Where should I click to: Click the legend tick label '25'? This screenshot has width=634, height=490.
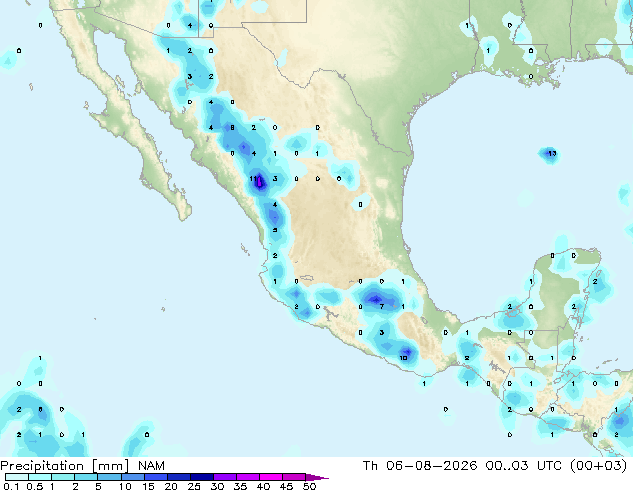pos(194,486)
